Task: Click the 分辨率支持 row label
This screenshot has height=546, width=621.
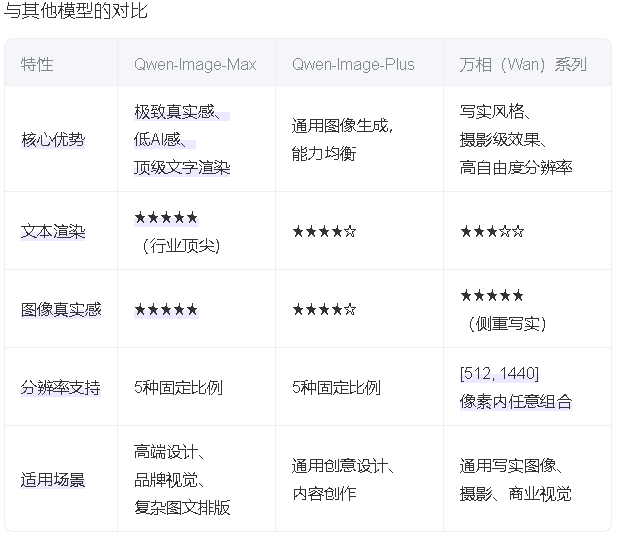Action: coord(61,387)
